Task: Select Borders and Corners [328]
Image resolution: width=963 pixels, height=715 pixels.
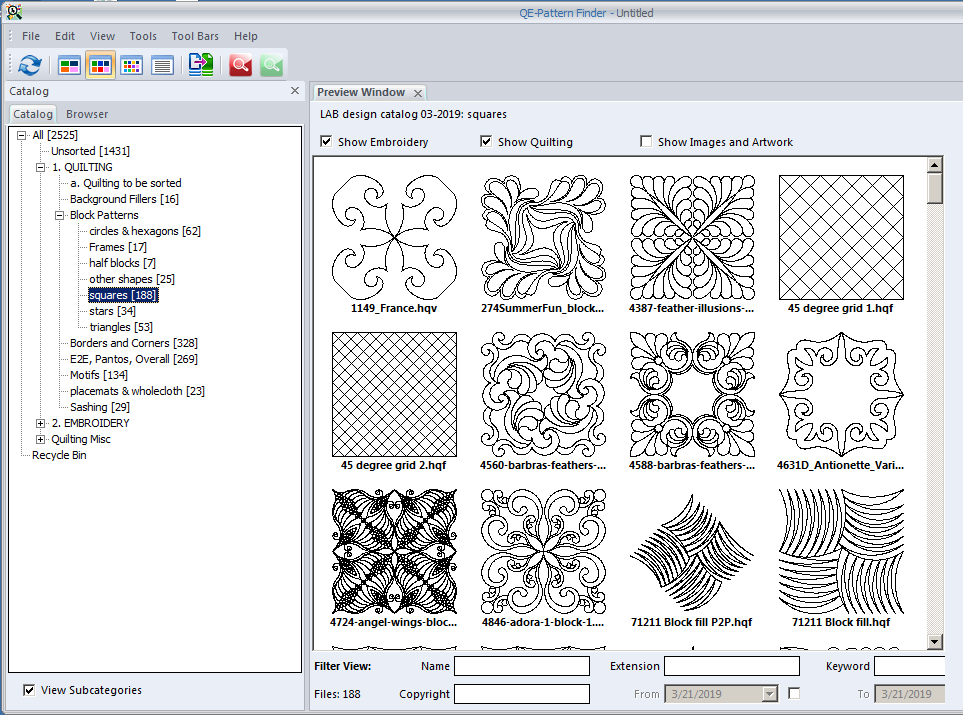Action: click(x=133, y=343)
